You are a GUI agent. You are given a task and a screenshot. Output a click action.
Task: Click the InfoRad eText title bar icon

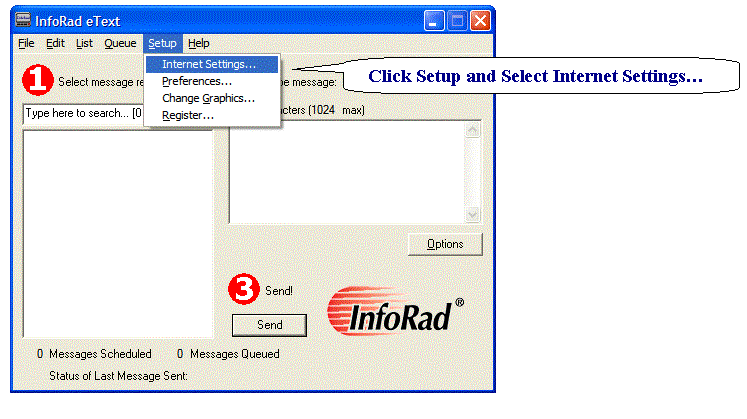click(x=23, y=20)
